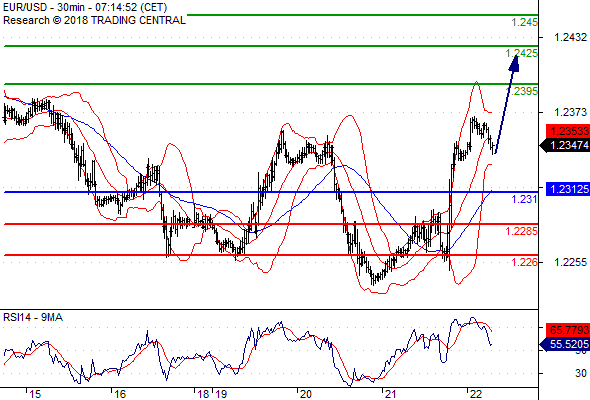
Task: Click the blue 55.5205 RSI value tag
Action: pyautogui.click(x=565, y=344)
